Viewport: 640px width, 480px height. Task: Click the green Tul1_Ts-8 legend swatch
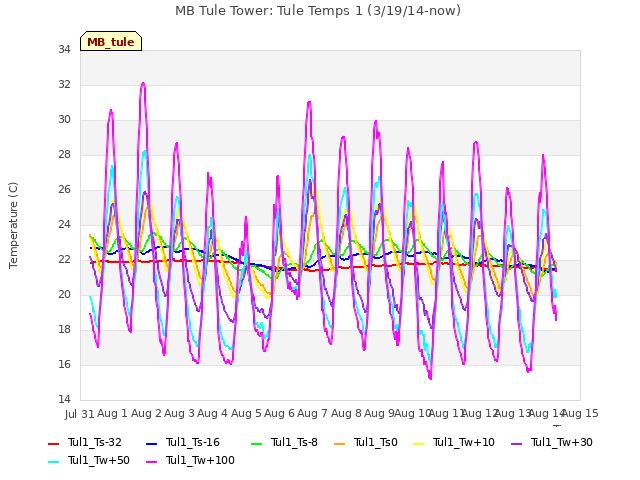click(257, 443)
